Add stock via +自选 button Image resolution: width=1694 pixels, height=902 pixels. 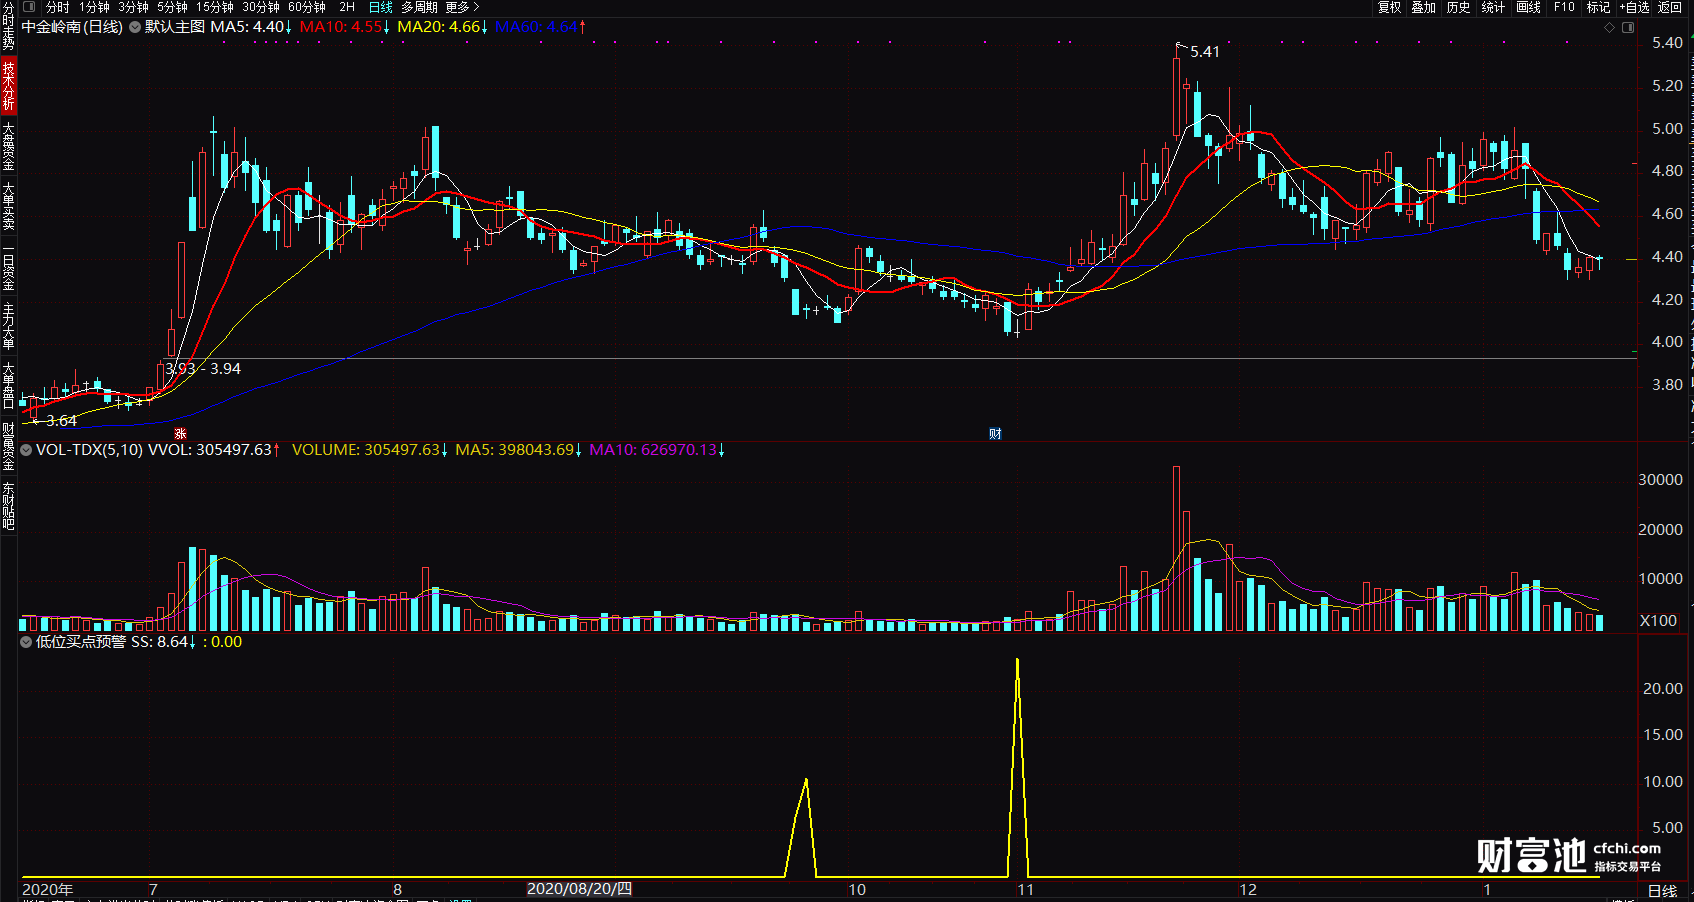1635,7
